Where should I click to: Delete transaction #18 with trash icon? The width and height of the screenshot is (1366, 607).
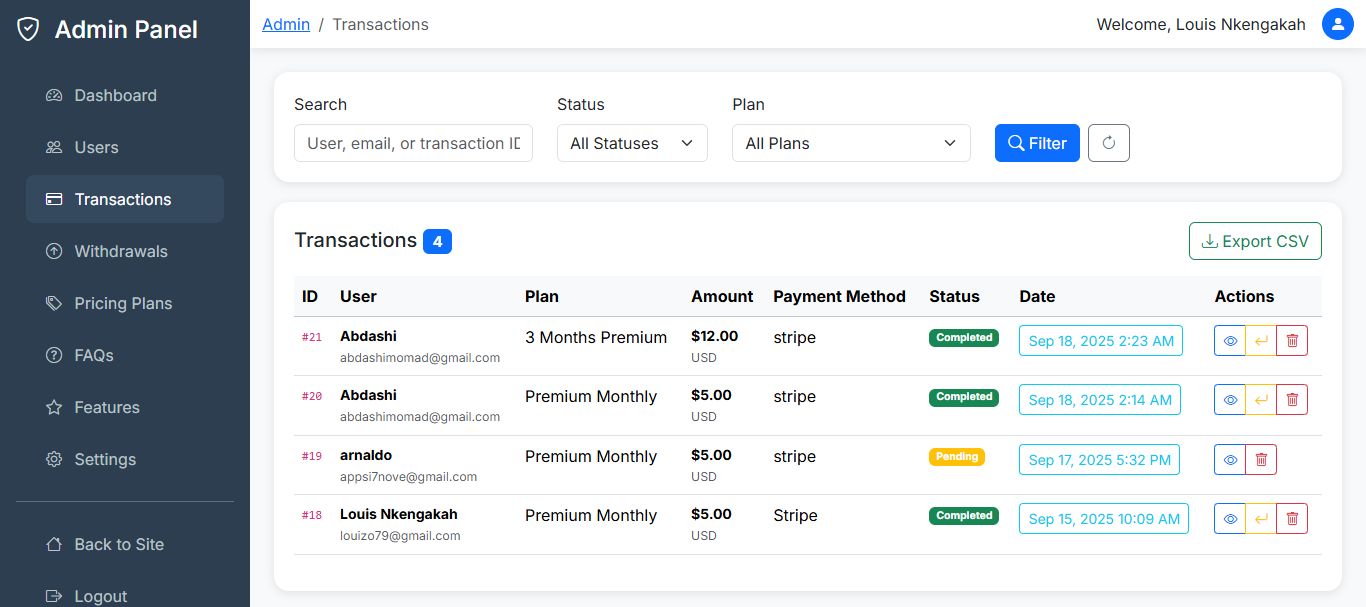pyautogui.click(x=1292, y=519)
